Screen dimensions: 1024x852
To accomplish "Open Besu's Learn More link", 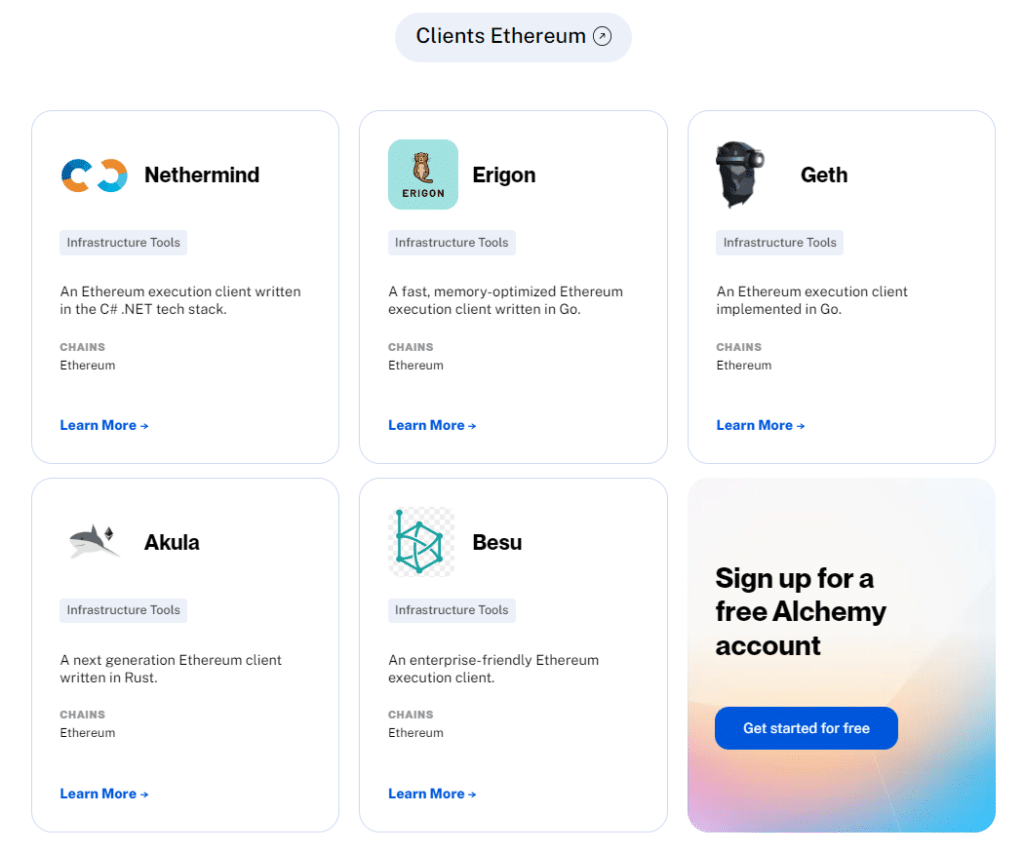I will coord(432,794).
